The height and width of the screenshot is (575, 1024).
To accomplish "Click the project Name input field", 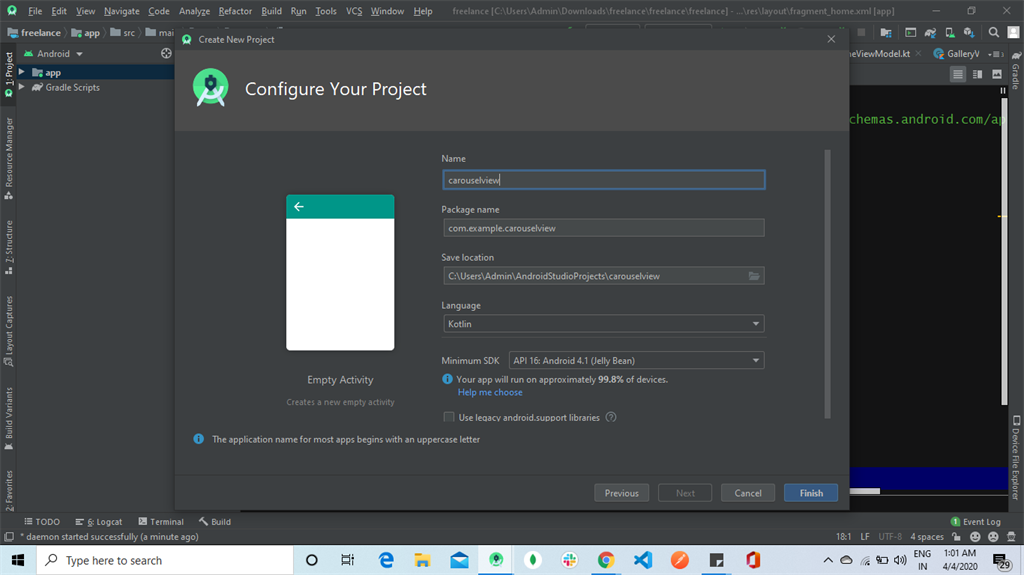I will click(603, 180).
